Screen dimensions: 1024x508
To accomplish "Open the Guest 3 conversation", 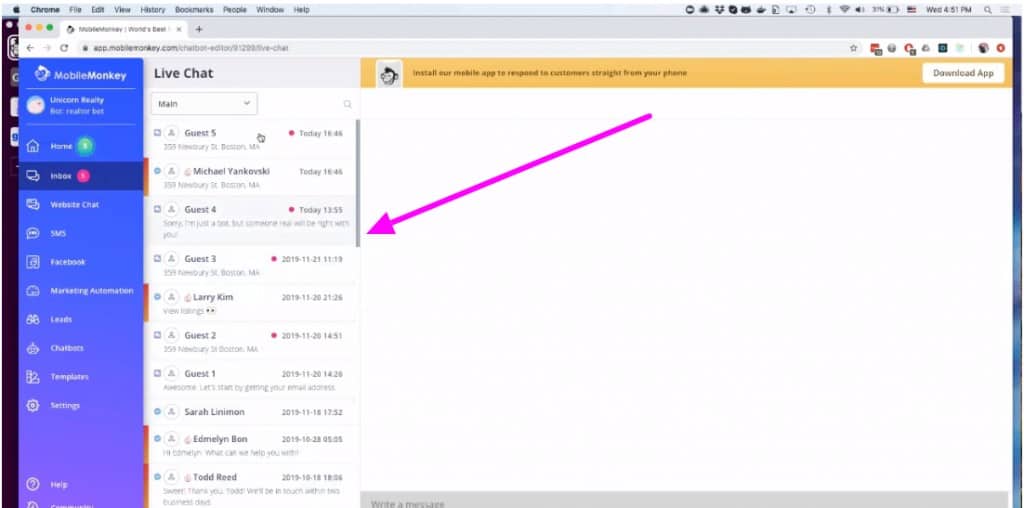I will (x=251, y=264).
